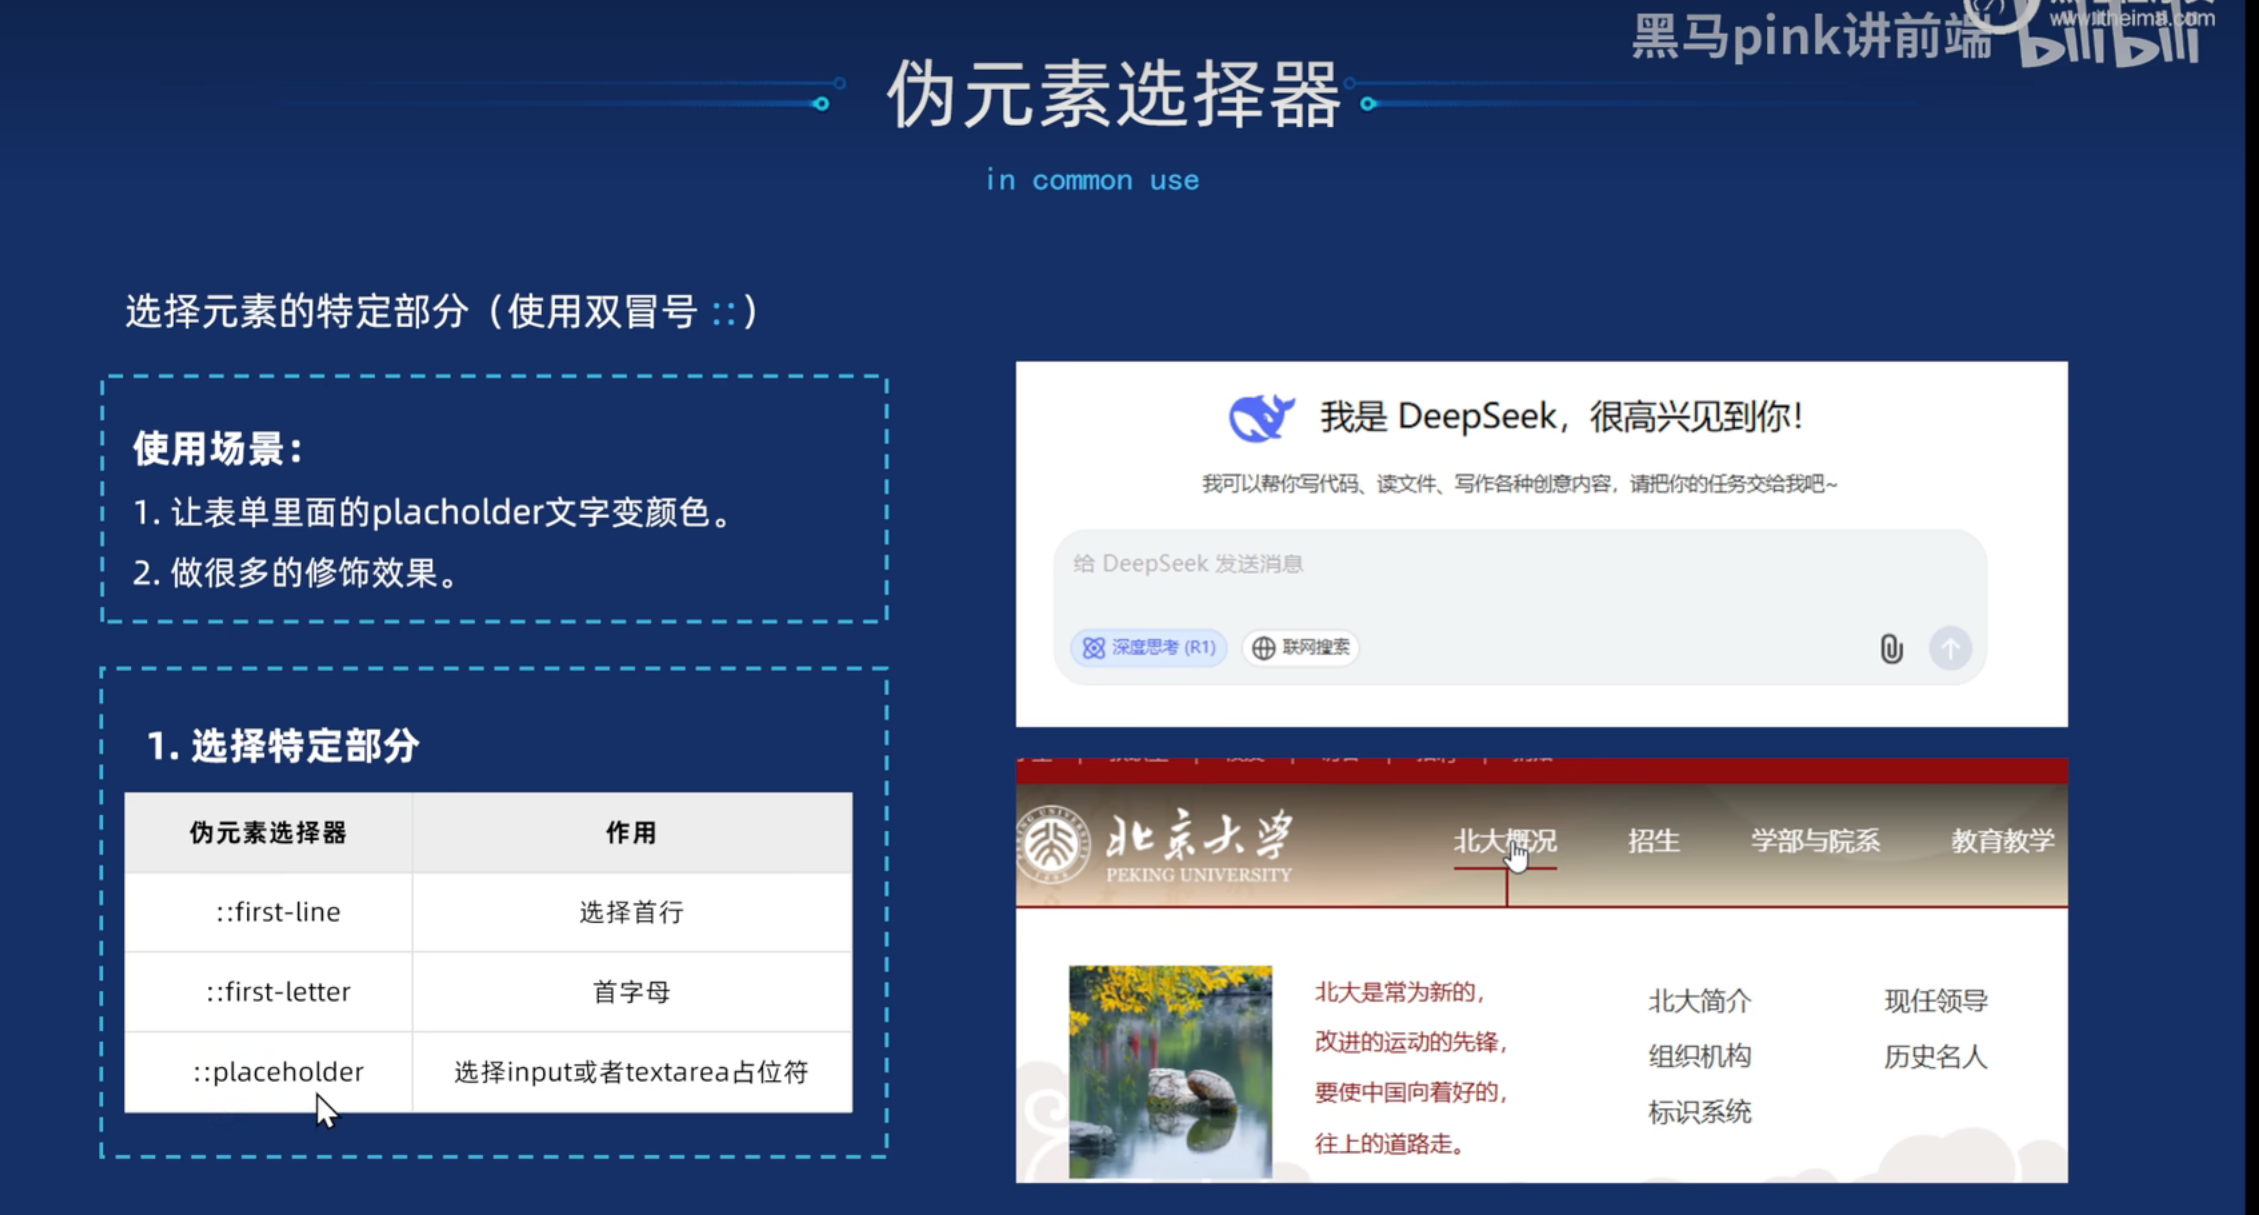Click the Peking University emblem

[x=1054, y=846]
